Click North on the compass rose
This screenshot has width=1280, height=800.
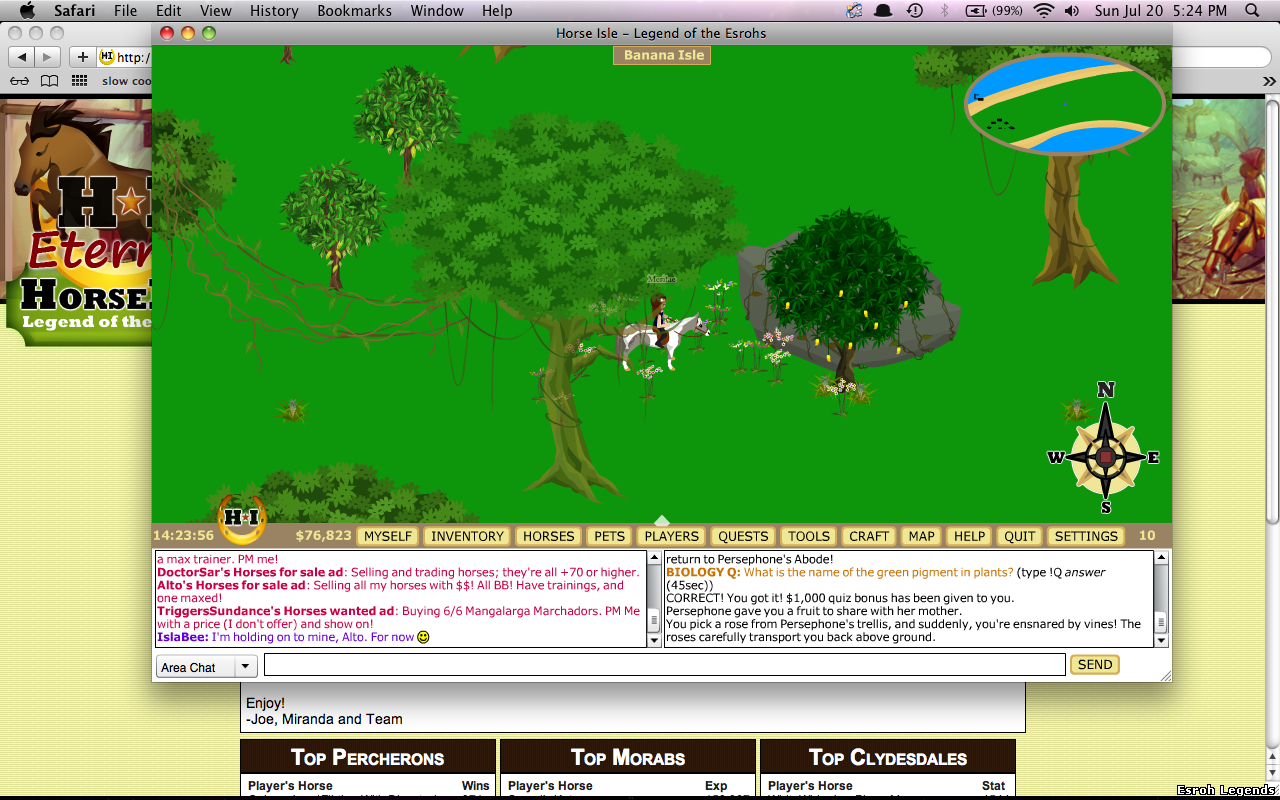click(x=1106, y=391)
